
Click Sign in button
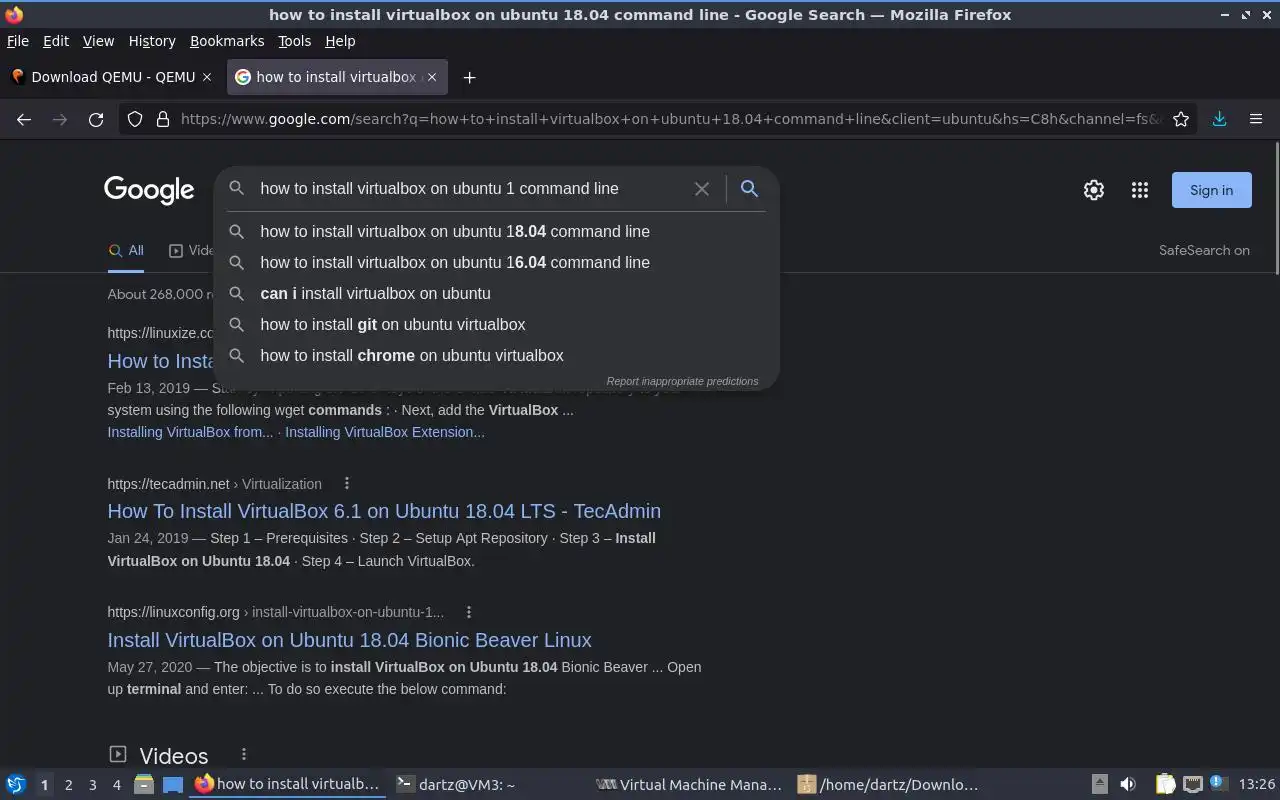tap(1211, 190)
